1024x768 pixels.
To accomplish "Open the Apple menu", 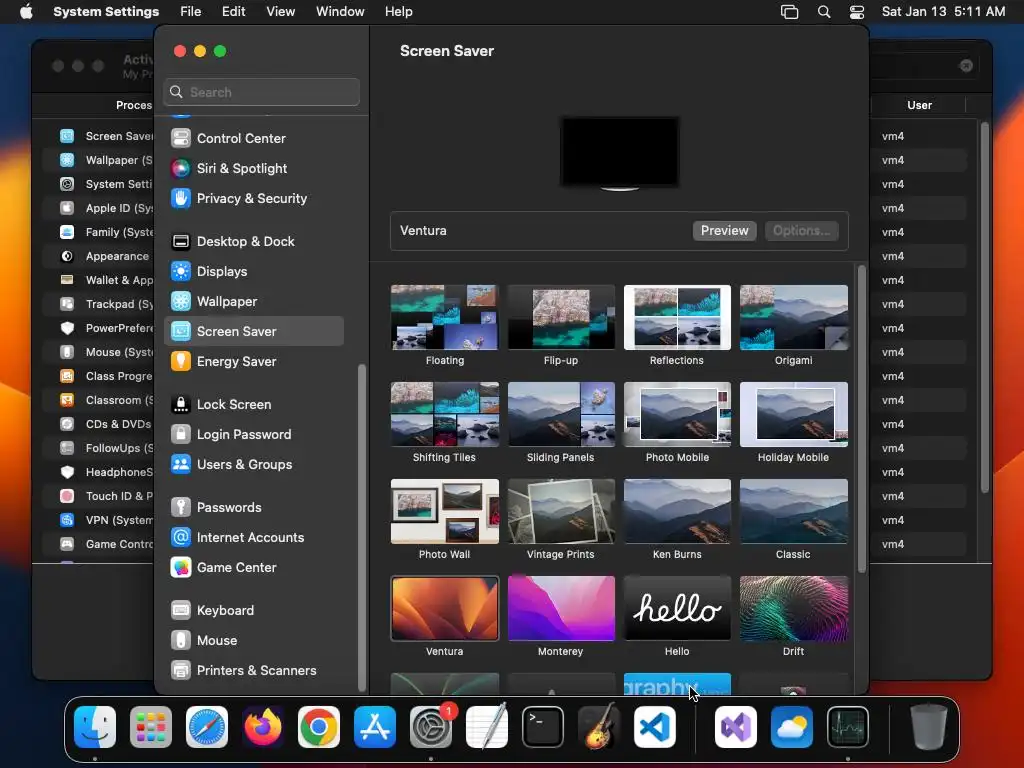I will coord(26,12).
